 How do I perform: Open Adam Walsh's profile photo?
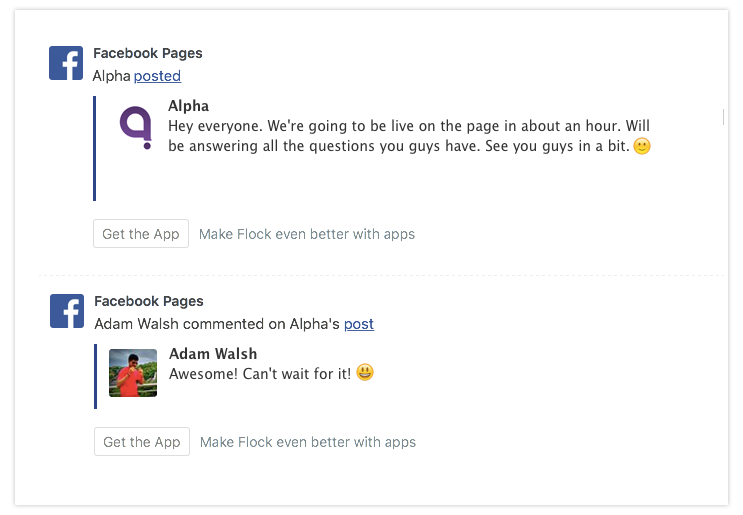pos(133,373)
